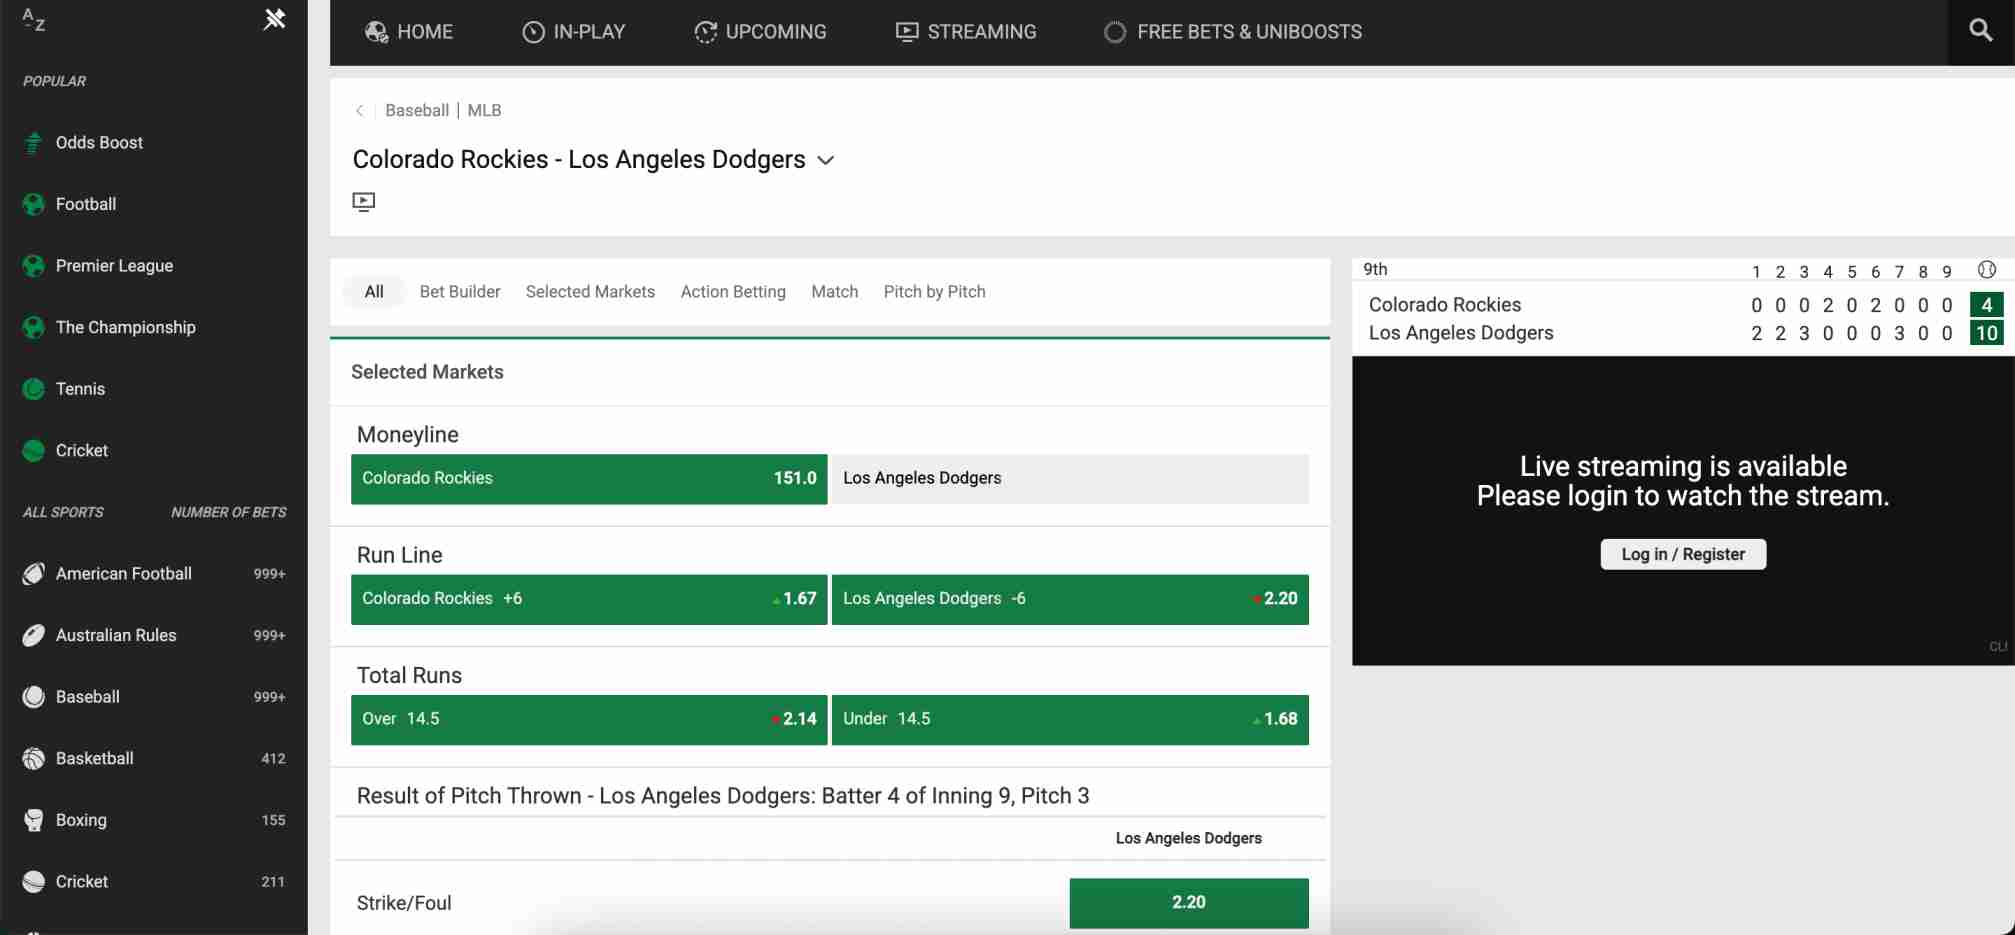
Task: Open Premier League in sidebar
Action: (114, 266)
